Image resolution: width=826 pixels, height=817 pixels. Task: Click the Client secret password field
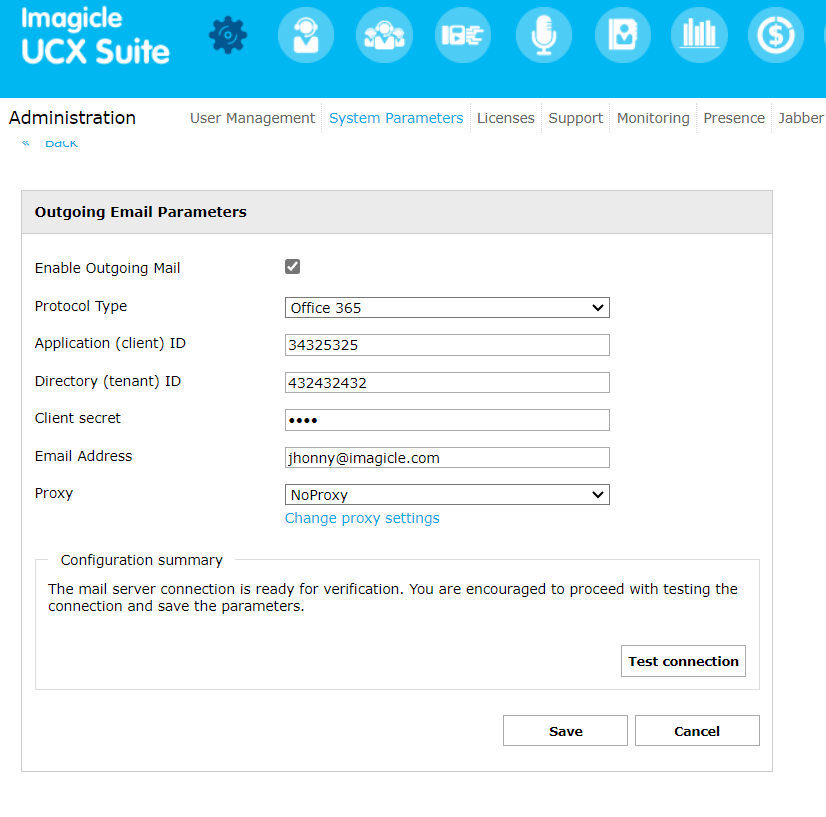447,420
